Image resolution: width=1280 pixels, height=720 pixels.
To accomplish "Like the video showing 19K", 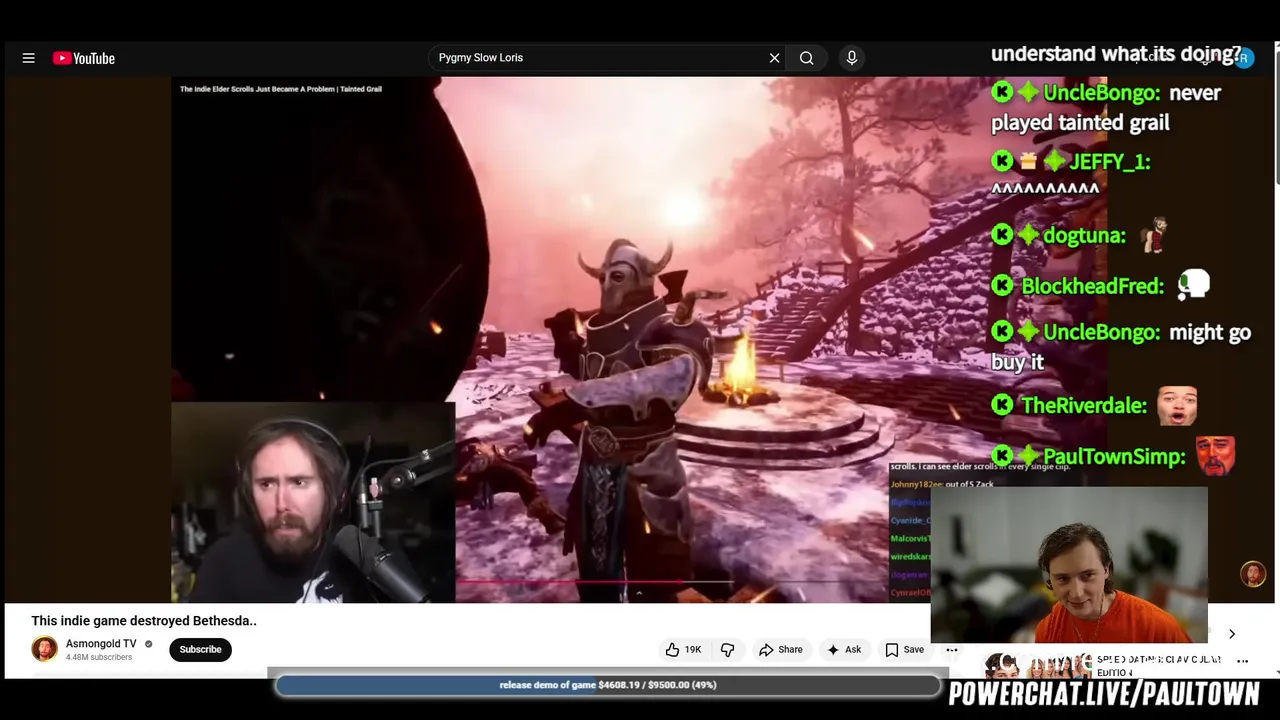I will (x=683, y=650).
